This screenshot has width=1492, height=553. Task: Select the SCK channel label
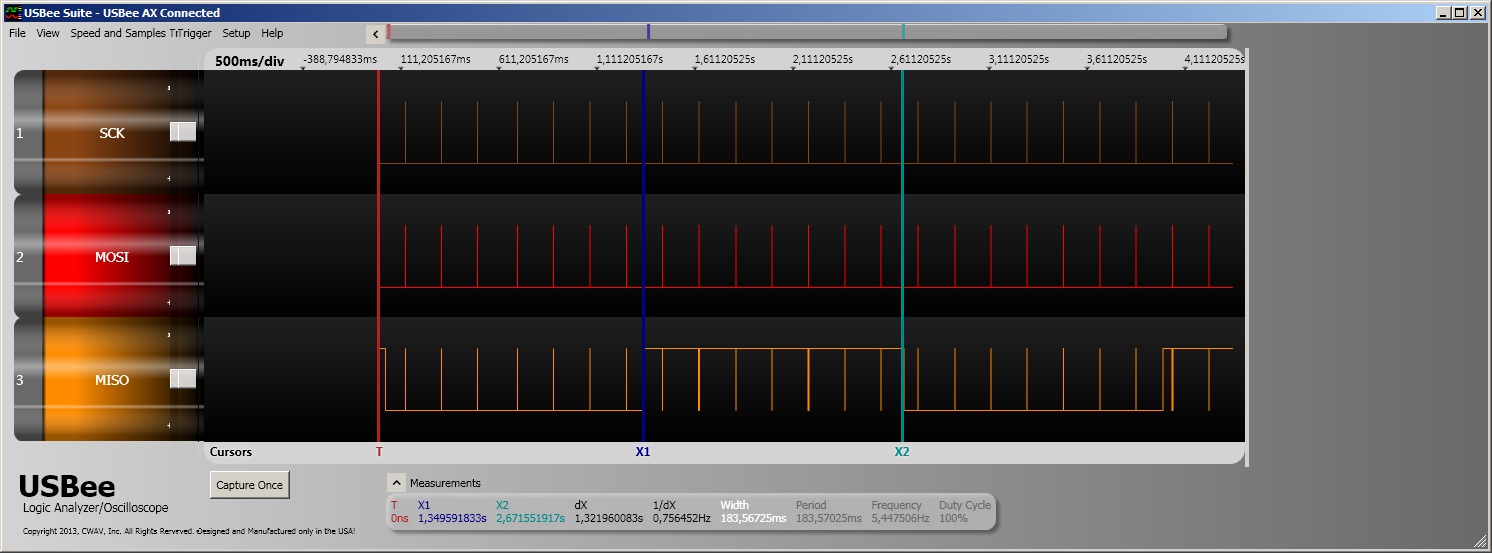[112, 133]
